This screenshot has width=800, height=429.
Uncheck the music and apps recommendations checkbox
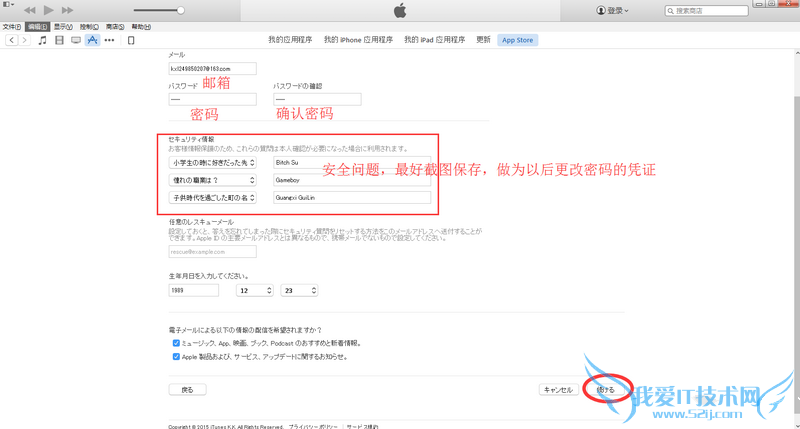176,343
